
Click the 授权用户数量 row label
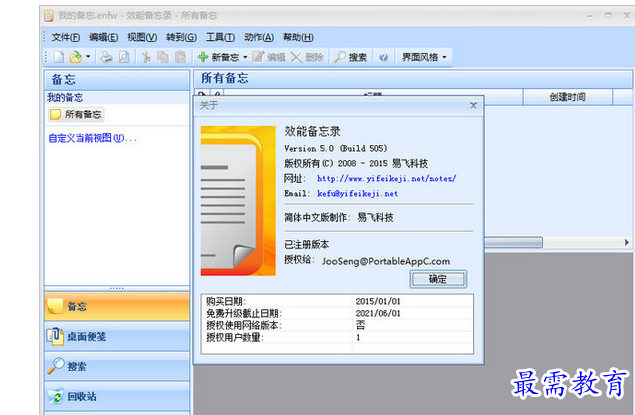coord(235,337)
